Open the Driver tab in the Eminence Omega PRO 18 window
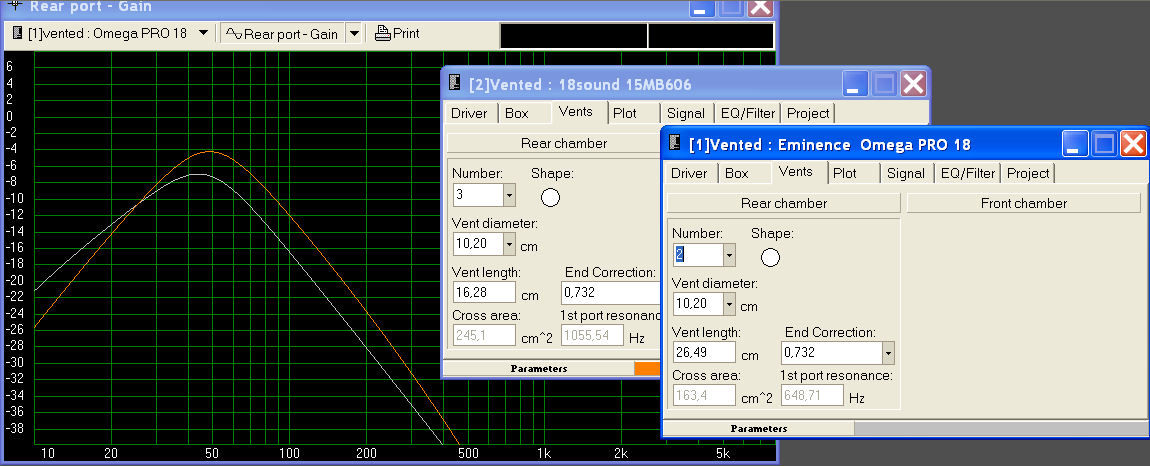 point(689,173)
